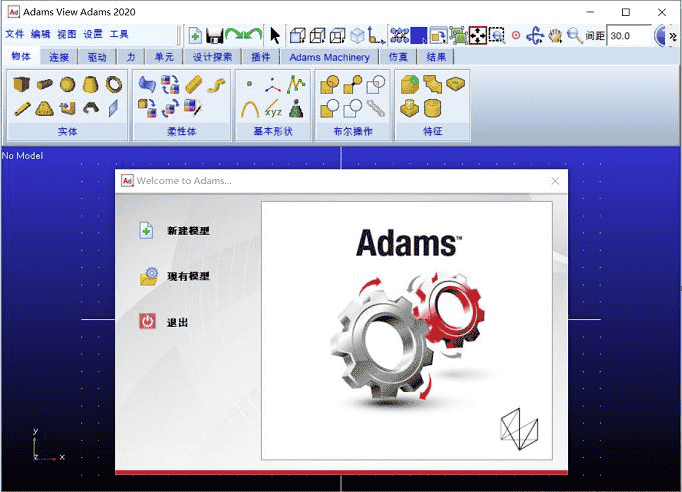Switch to the 仿真 tab

coord(397,57)
